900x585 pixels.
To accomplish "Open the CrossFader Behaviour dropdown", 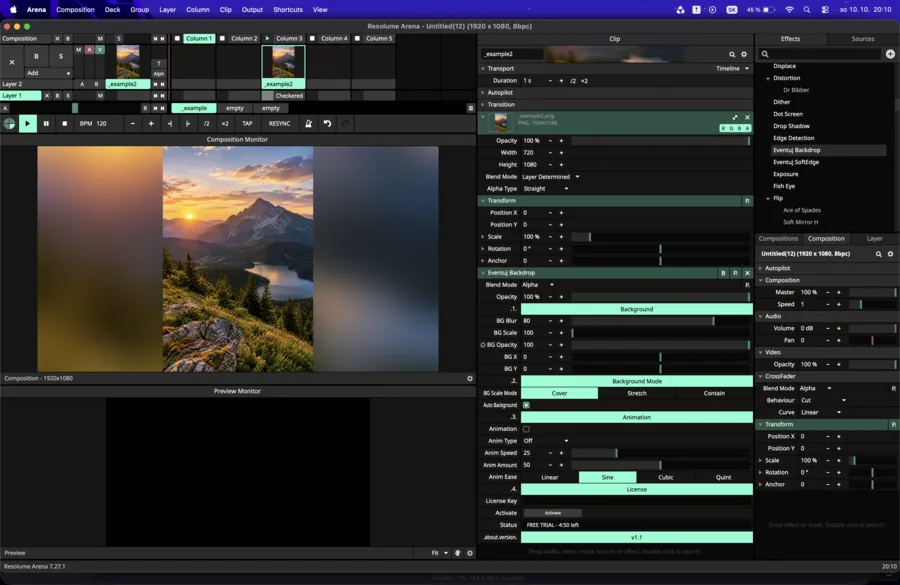I will [823, 401].
